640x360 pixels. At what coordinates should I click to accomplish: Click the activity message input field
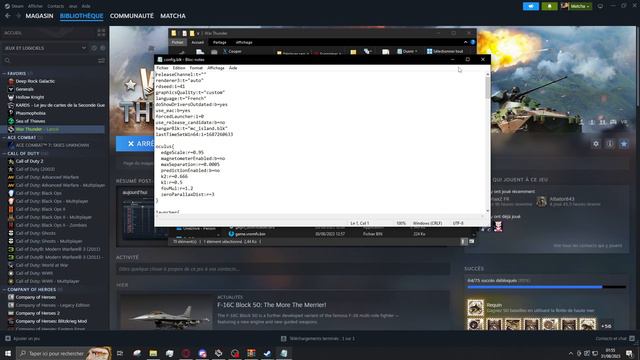tap(283, 269)
